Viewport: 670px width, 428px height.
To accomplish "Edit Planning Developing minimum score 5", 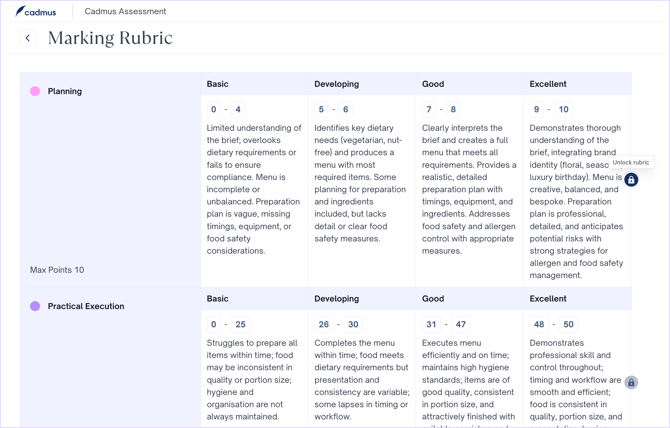I will (321, 110).
